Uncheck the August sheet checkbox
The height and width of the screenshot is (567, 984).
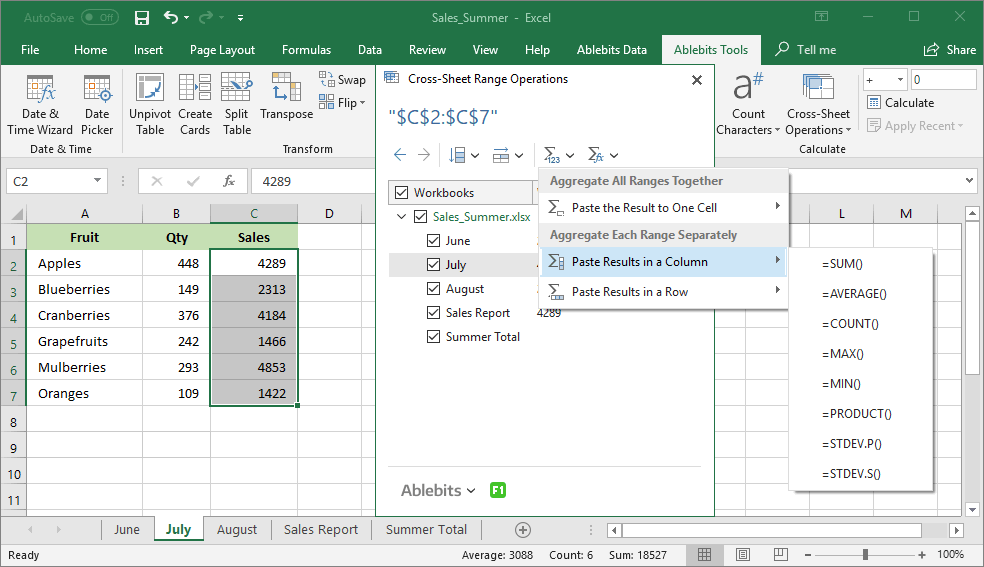click(x=433, y=289)
